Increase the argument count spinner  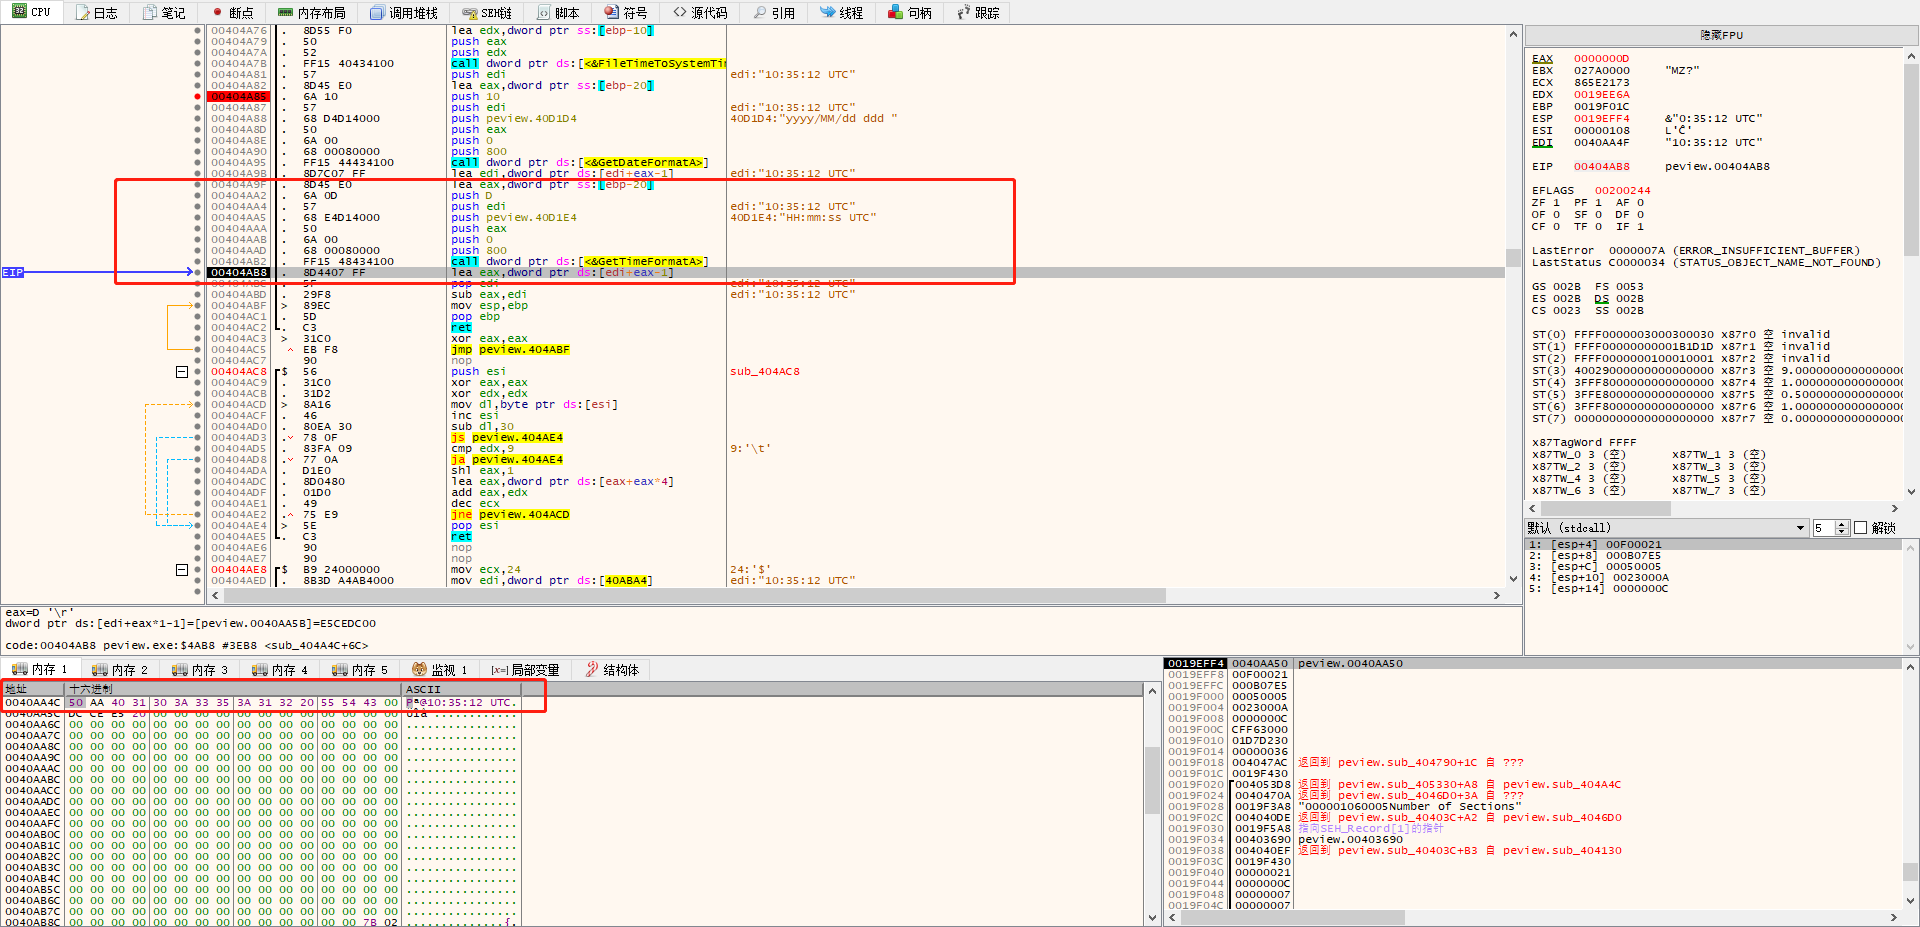[x=1842, y=524]
